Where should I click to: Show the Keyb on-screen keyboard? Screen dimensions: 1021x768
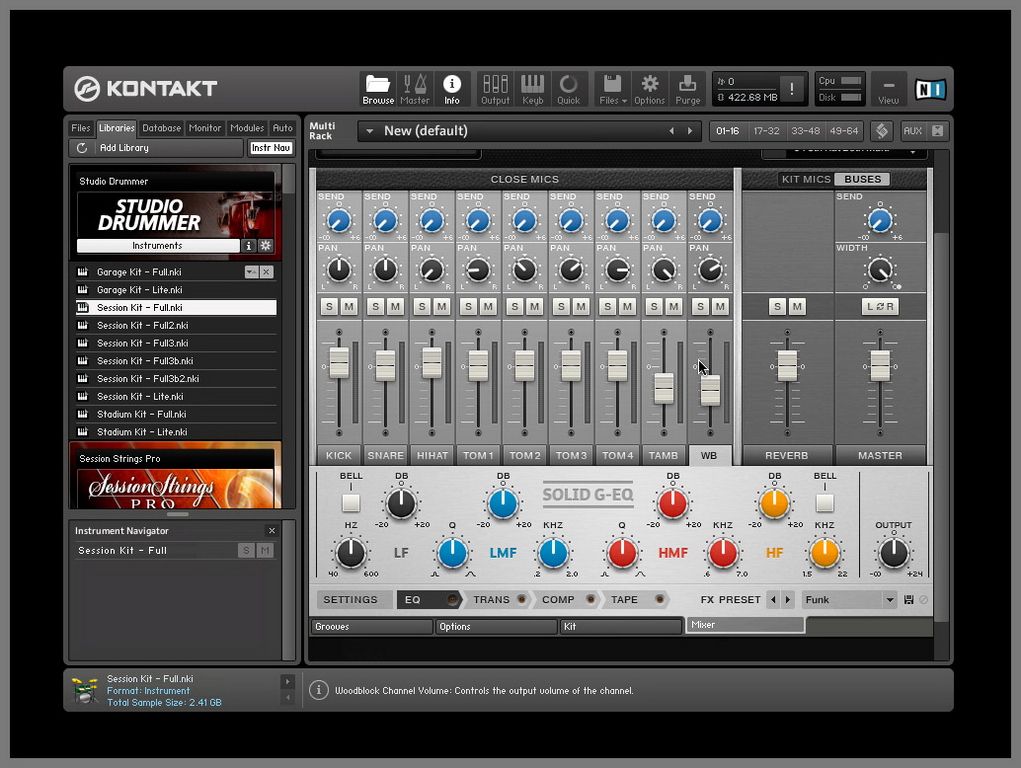pyautogui.click(x=532, y=89)
